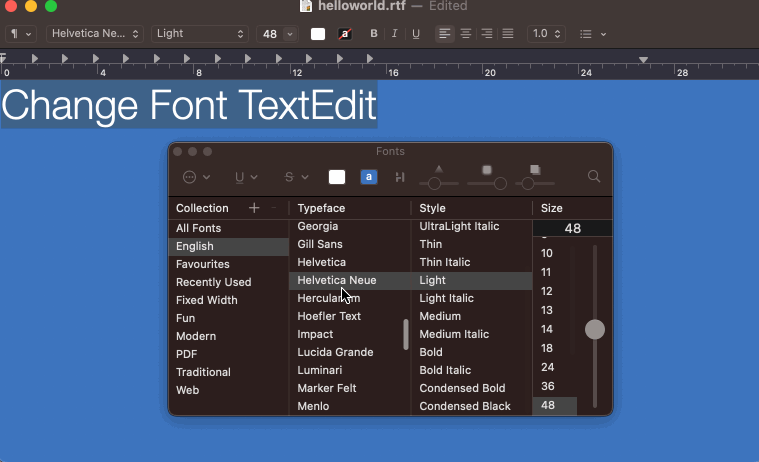This screenshot has width=759, height=462.
Task: Align text left
Action: 444,34
